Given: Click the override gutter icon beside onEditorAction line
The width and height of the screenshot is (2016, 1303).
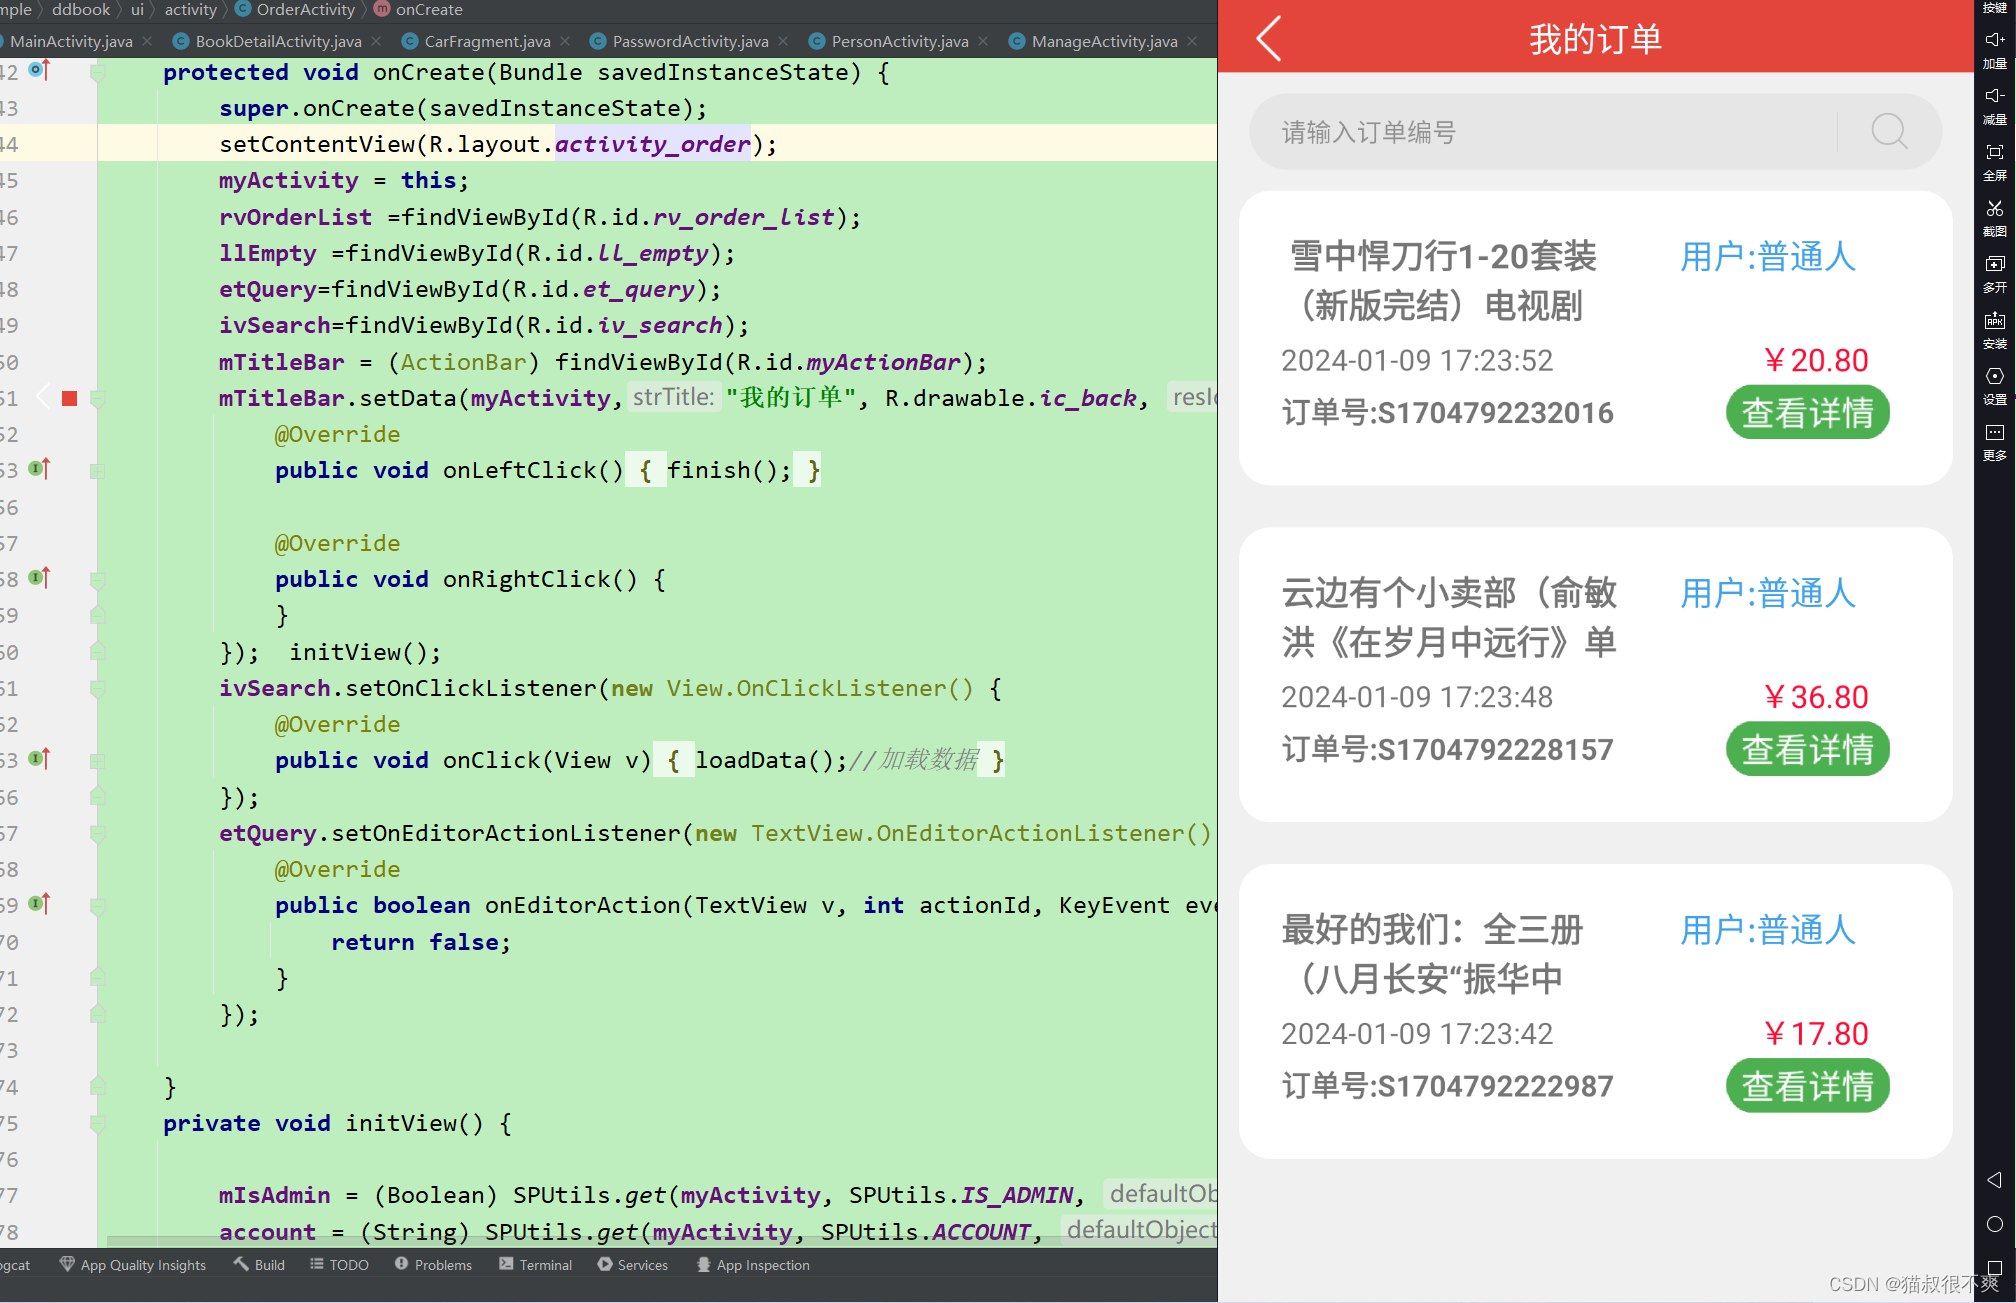Looking at the screenshot, I should pyautogui.click(x=39, y=903).
